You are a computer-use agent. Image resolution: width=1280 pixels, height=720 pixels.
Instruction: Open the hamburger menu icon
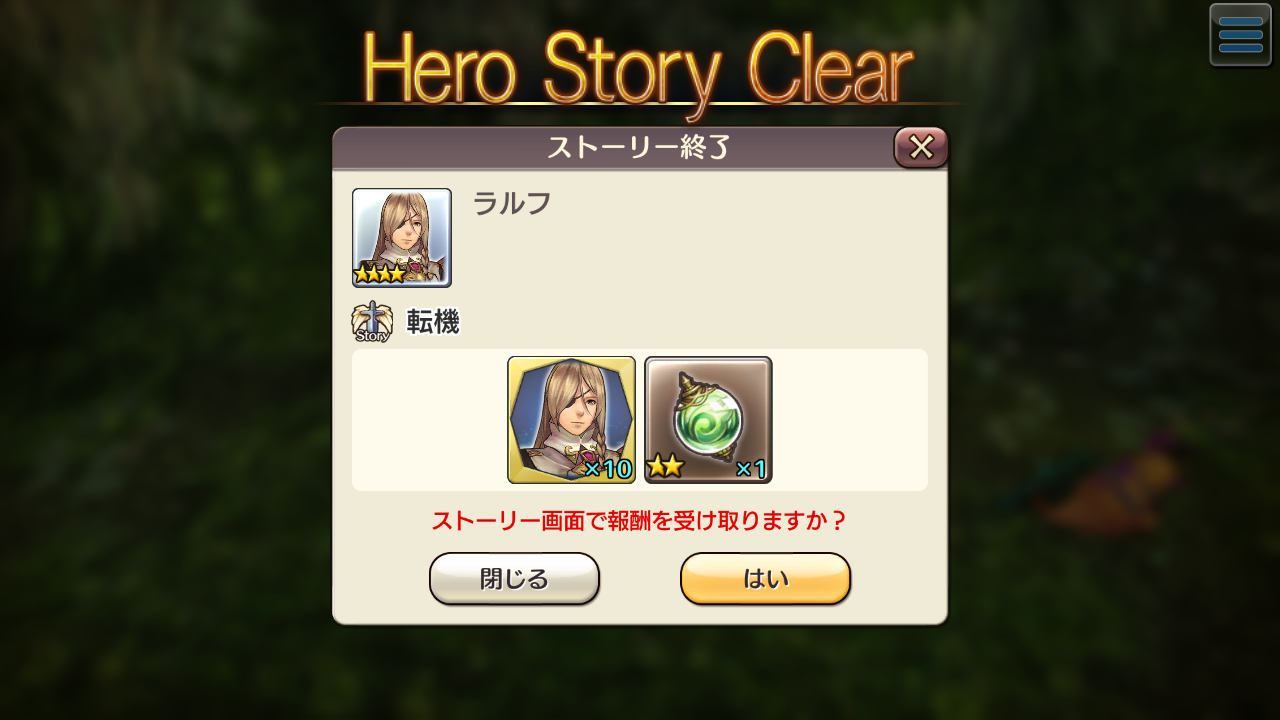1240,35
